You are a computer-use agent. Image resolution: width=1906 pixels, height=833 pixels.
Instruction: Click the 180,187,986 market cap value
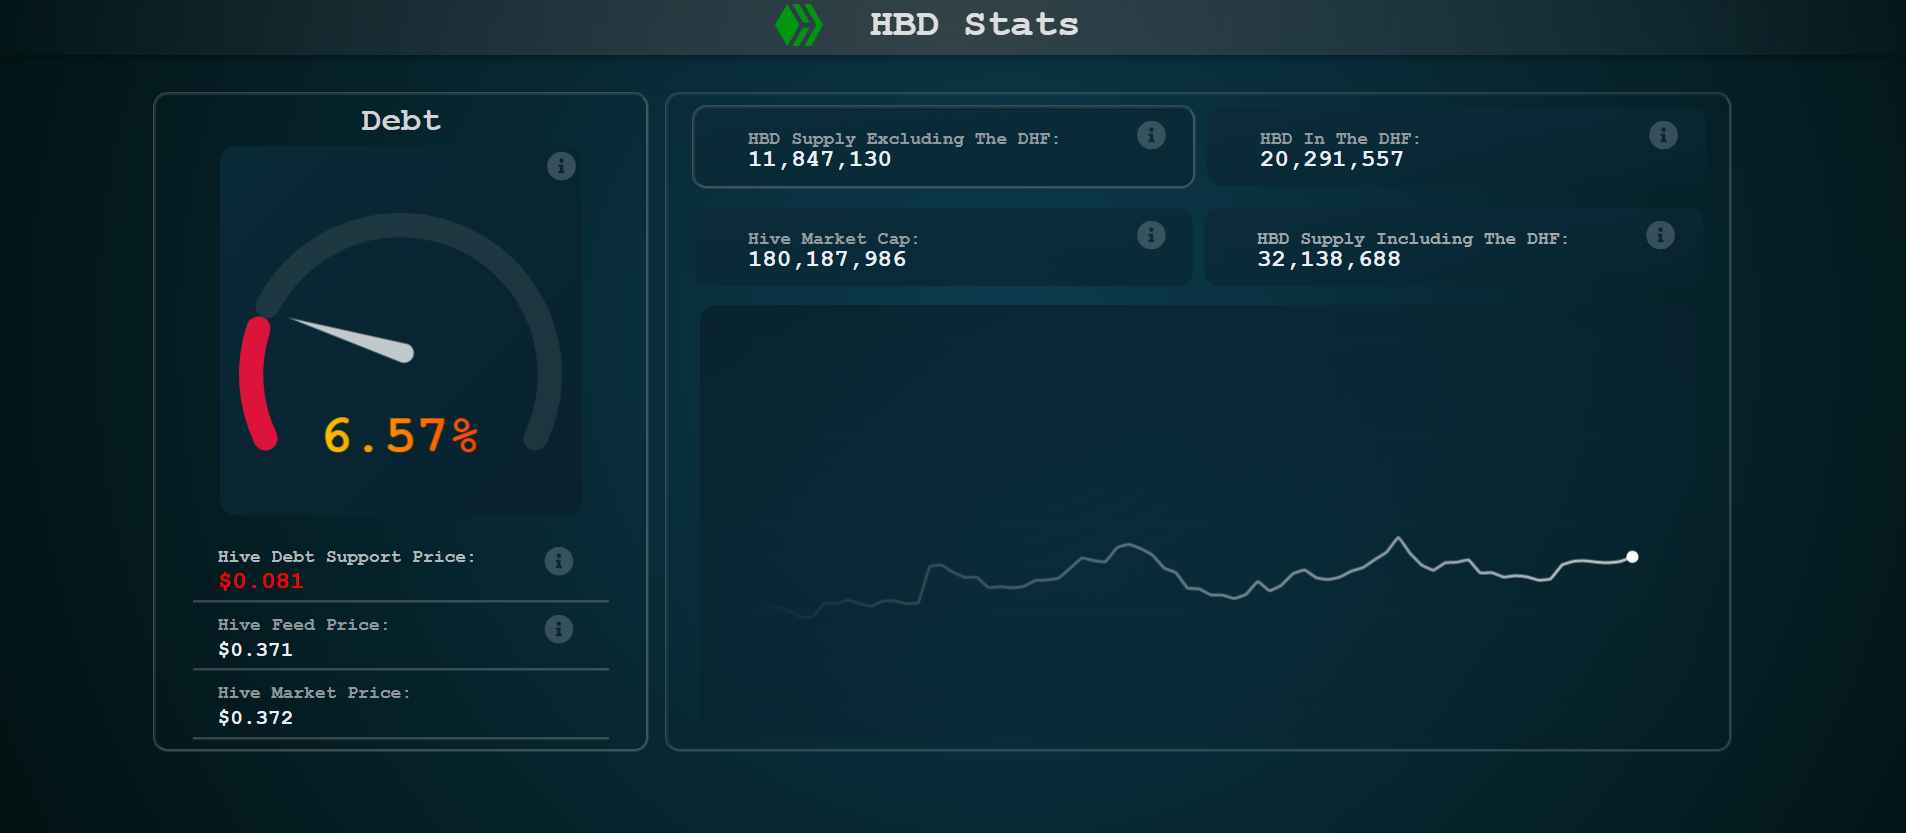pos(827,259)
